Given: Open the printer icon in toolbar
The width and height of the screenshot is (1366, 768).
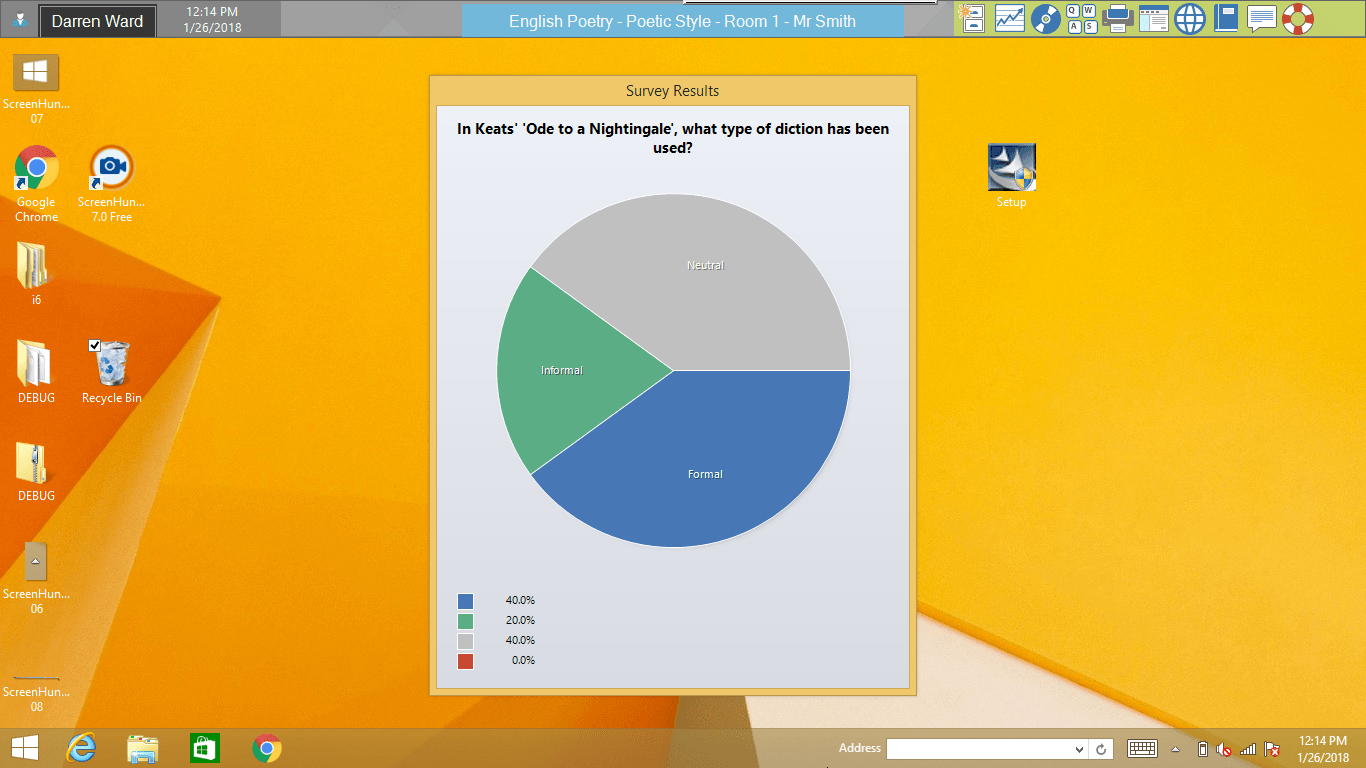Looking at the screenshot, I should [x=1117, y=18].
